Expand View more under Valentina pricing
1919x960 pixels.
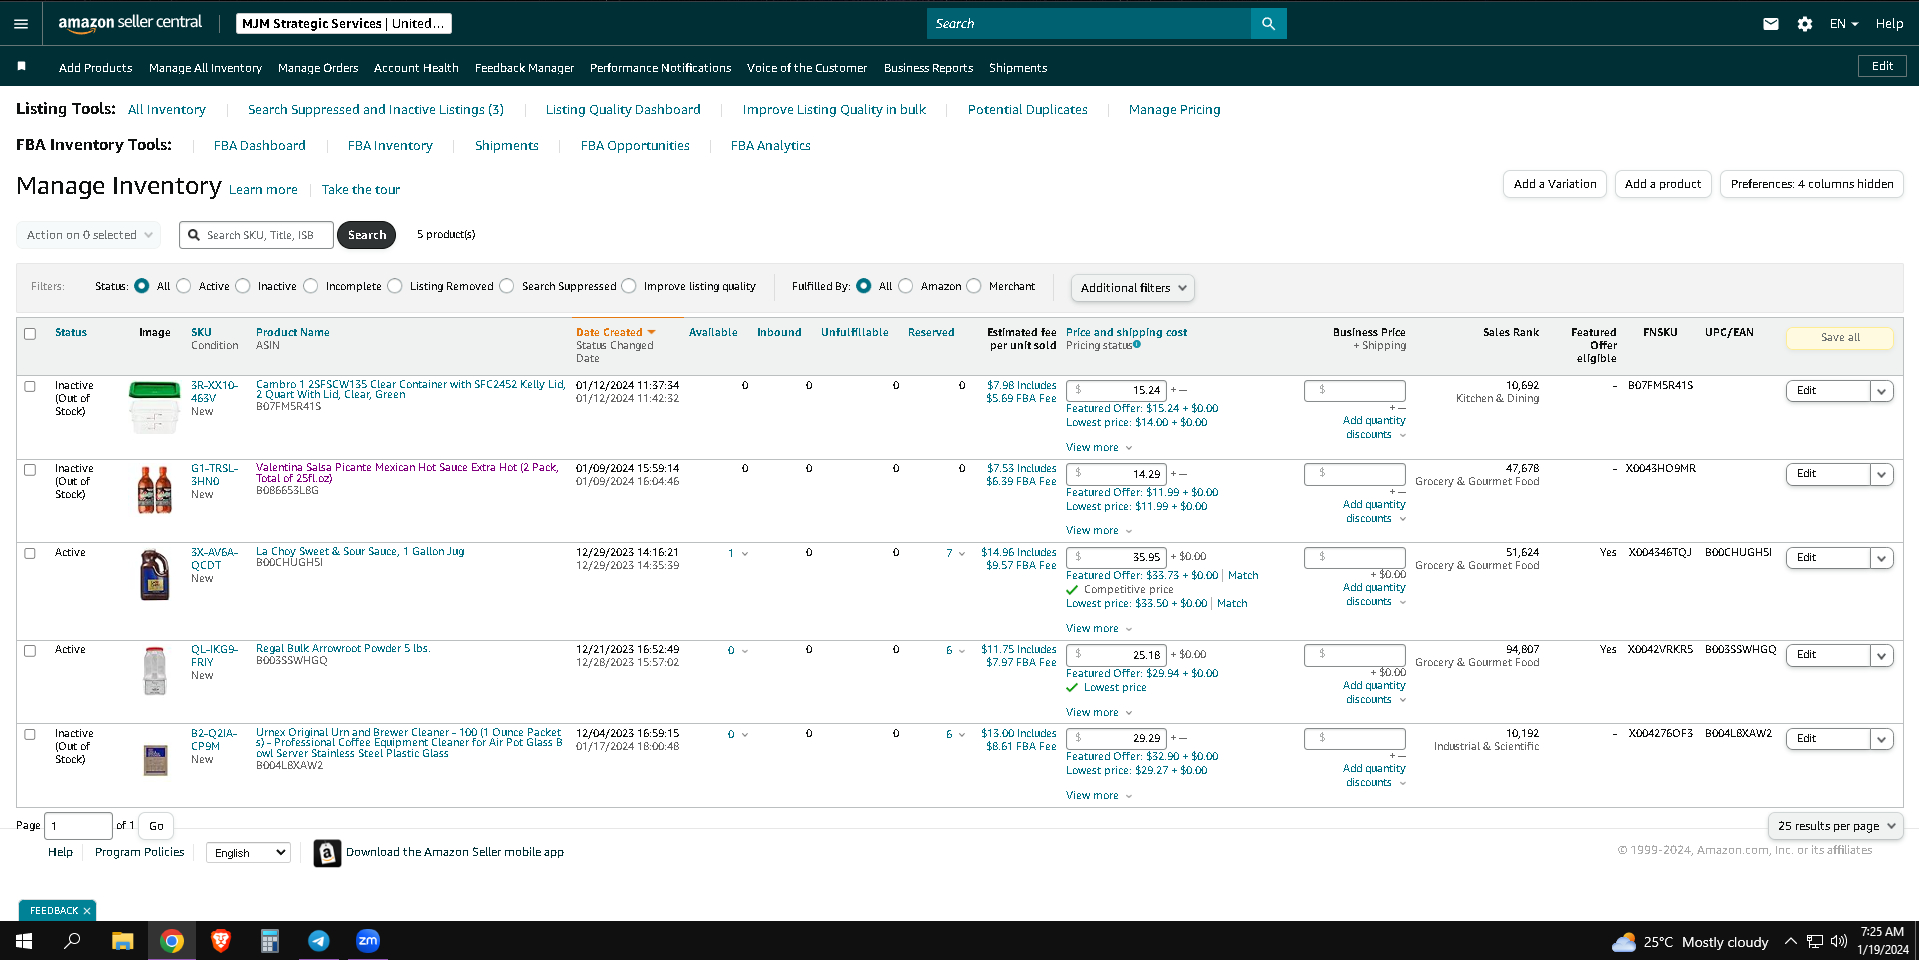click(x=1099, y=531)
